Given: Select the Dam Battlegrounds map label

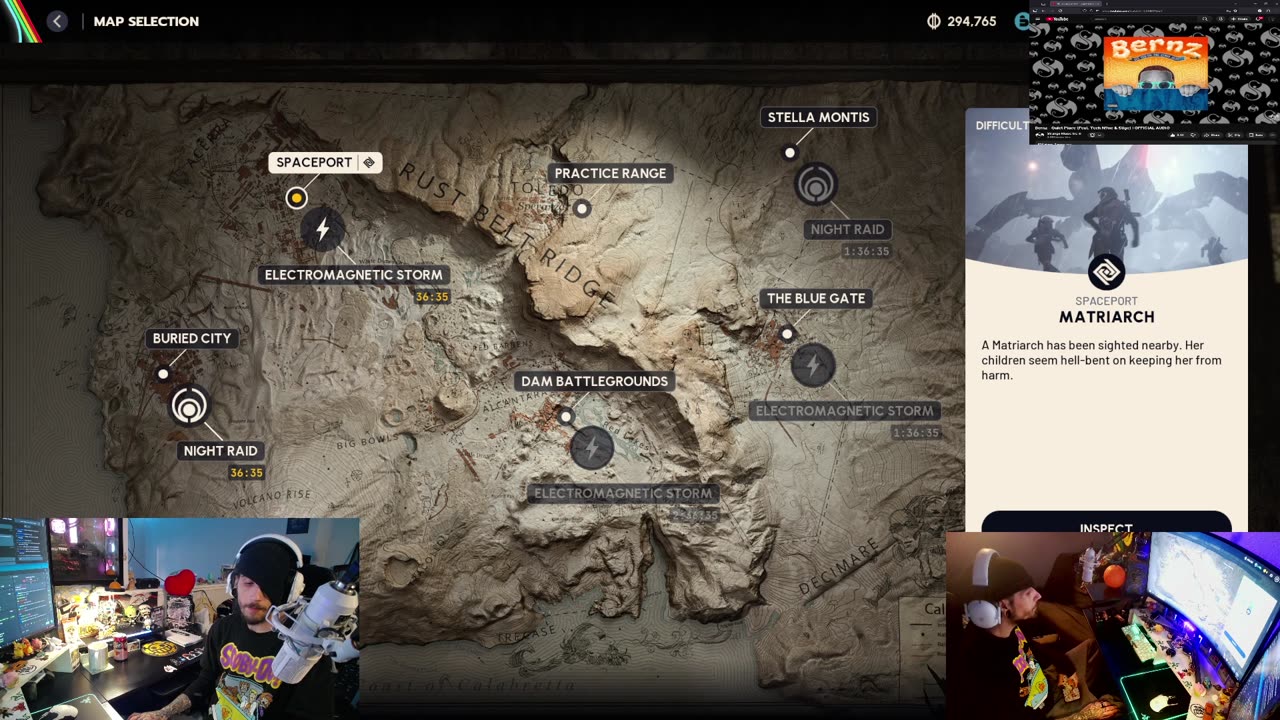Looking at the screenshot, I should point(594,381).
